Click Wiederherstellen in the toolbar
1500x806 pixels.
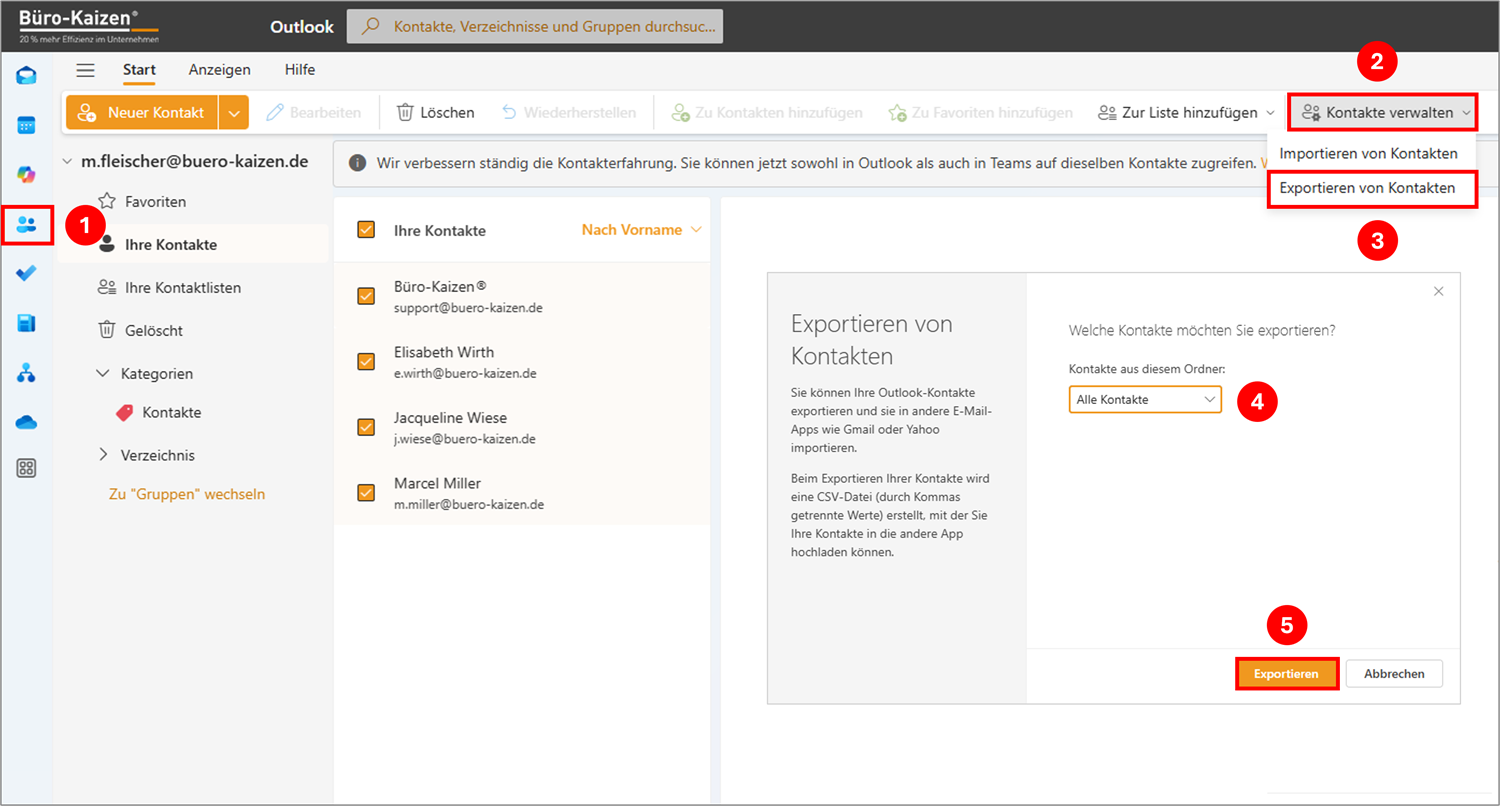click(x=569, y=113)
